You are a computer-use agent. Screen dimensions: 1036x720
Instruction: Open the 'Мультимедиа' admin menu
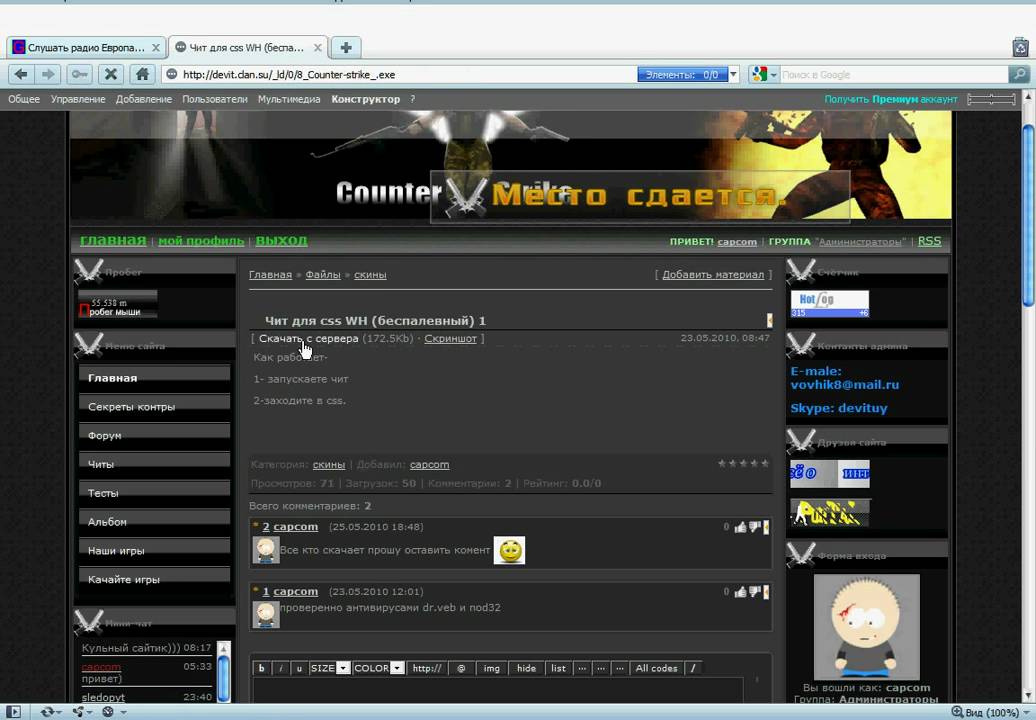tap(289, 99)
